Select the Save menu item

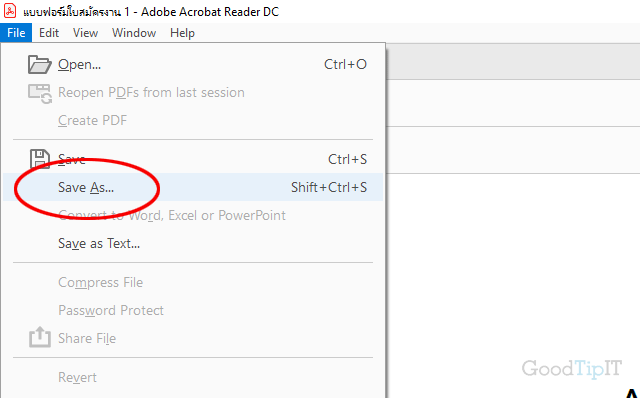click(x=193, y=159)
